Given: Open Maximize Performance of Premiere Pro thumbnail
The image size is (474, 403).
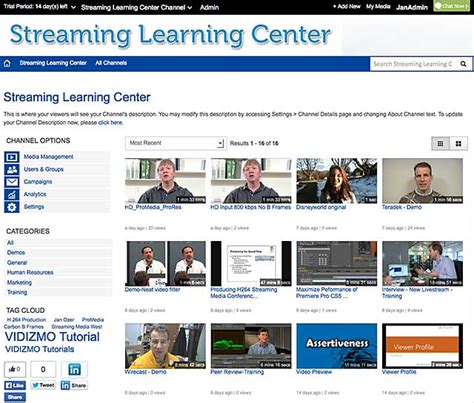Looking at the screenshot, I should pyautogui.click(x=337, y=263).
